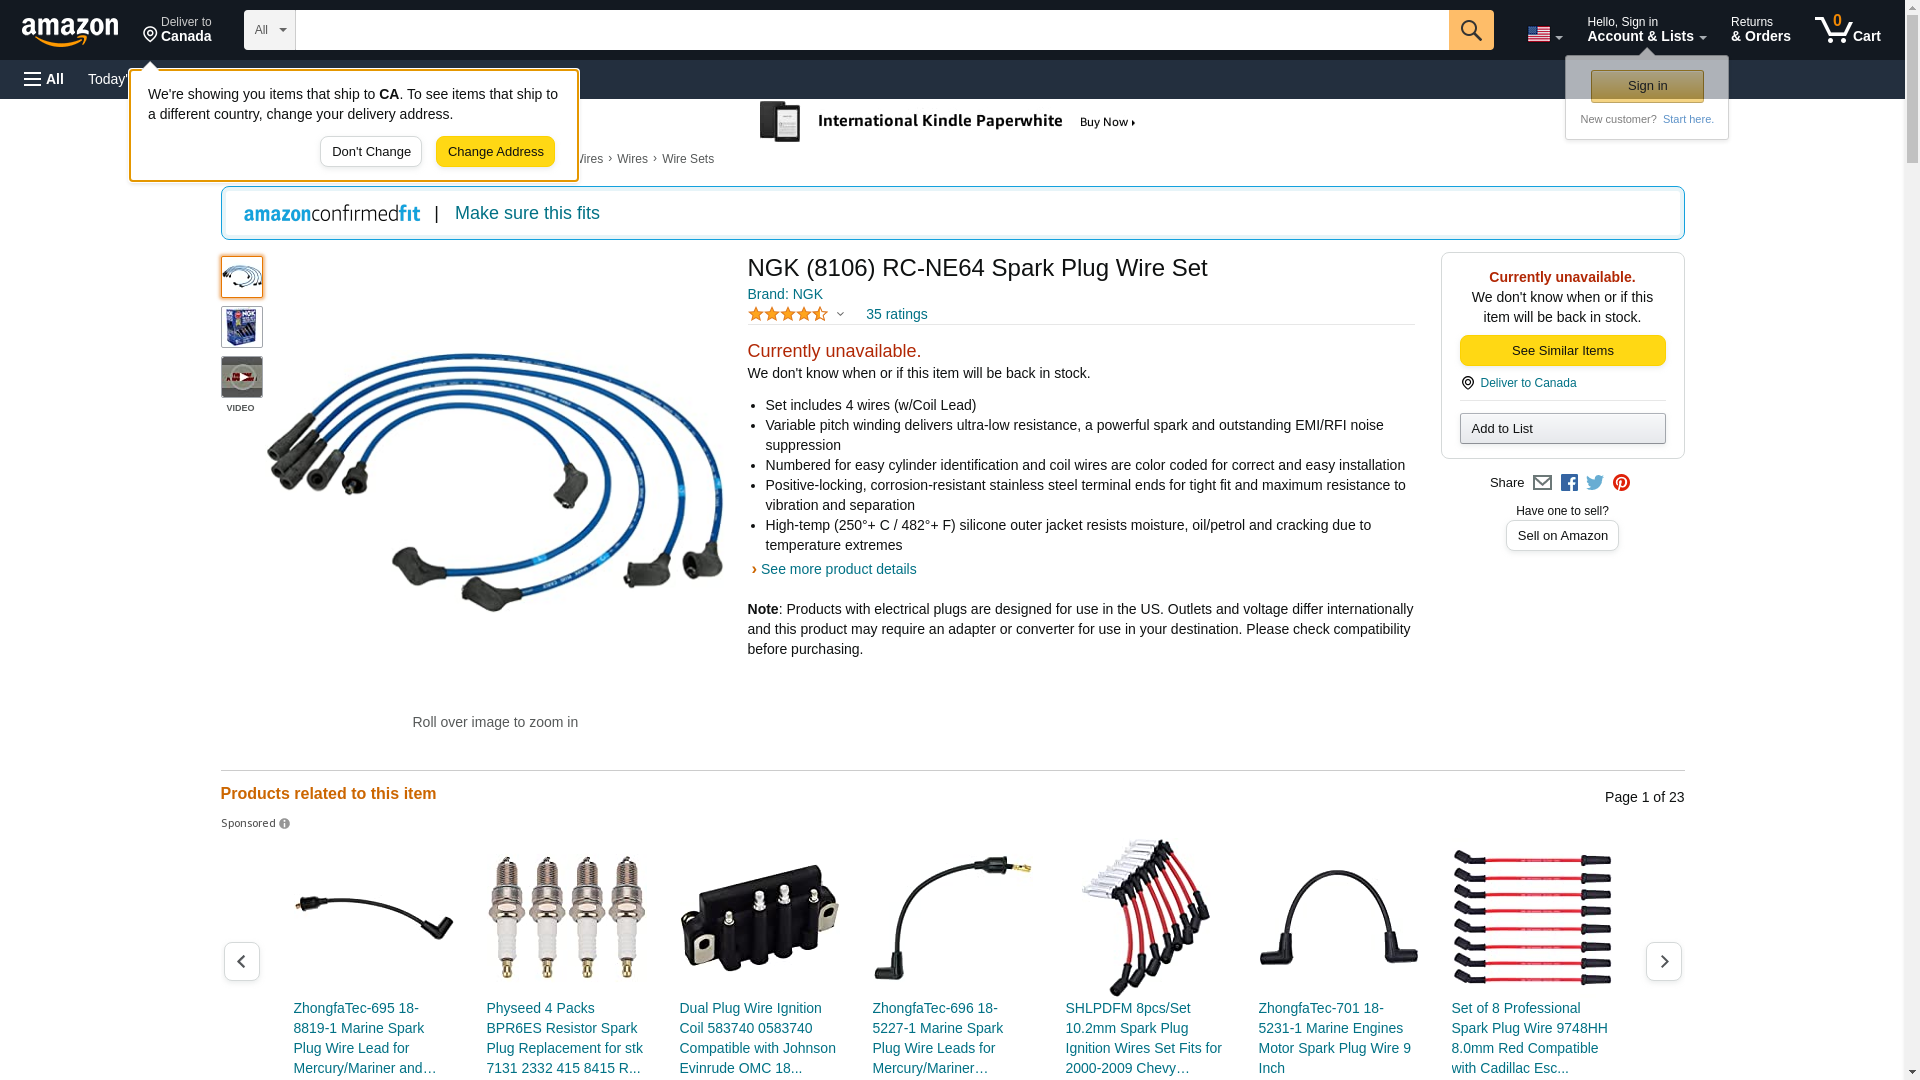Share product on Pinterest icon
The width and height of the screenshot is (1920, 1080).
click(x=1621, y=483)
